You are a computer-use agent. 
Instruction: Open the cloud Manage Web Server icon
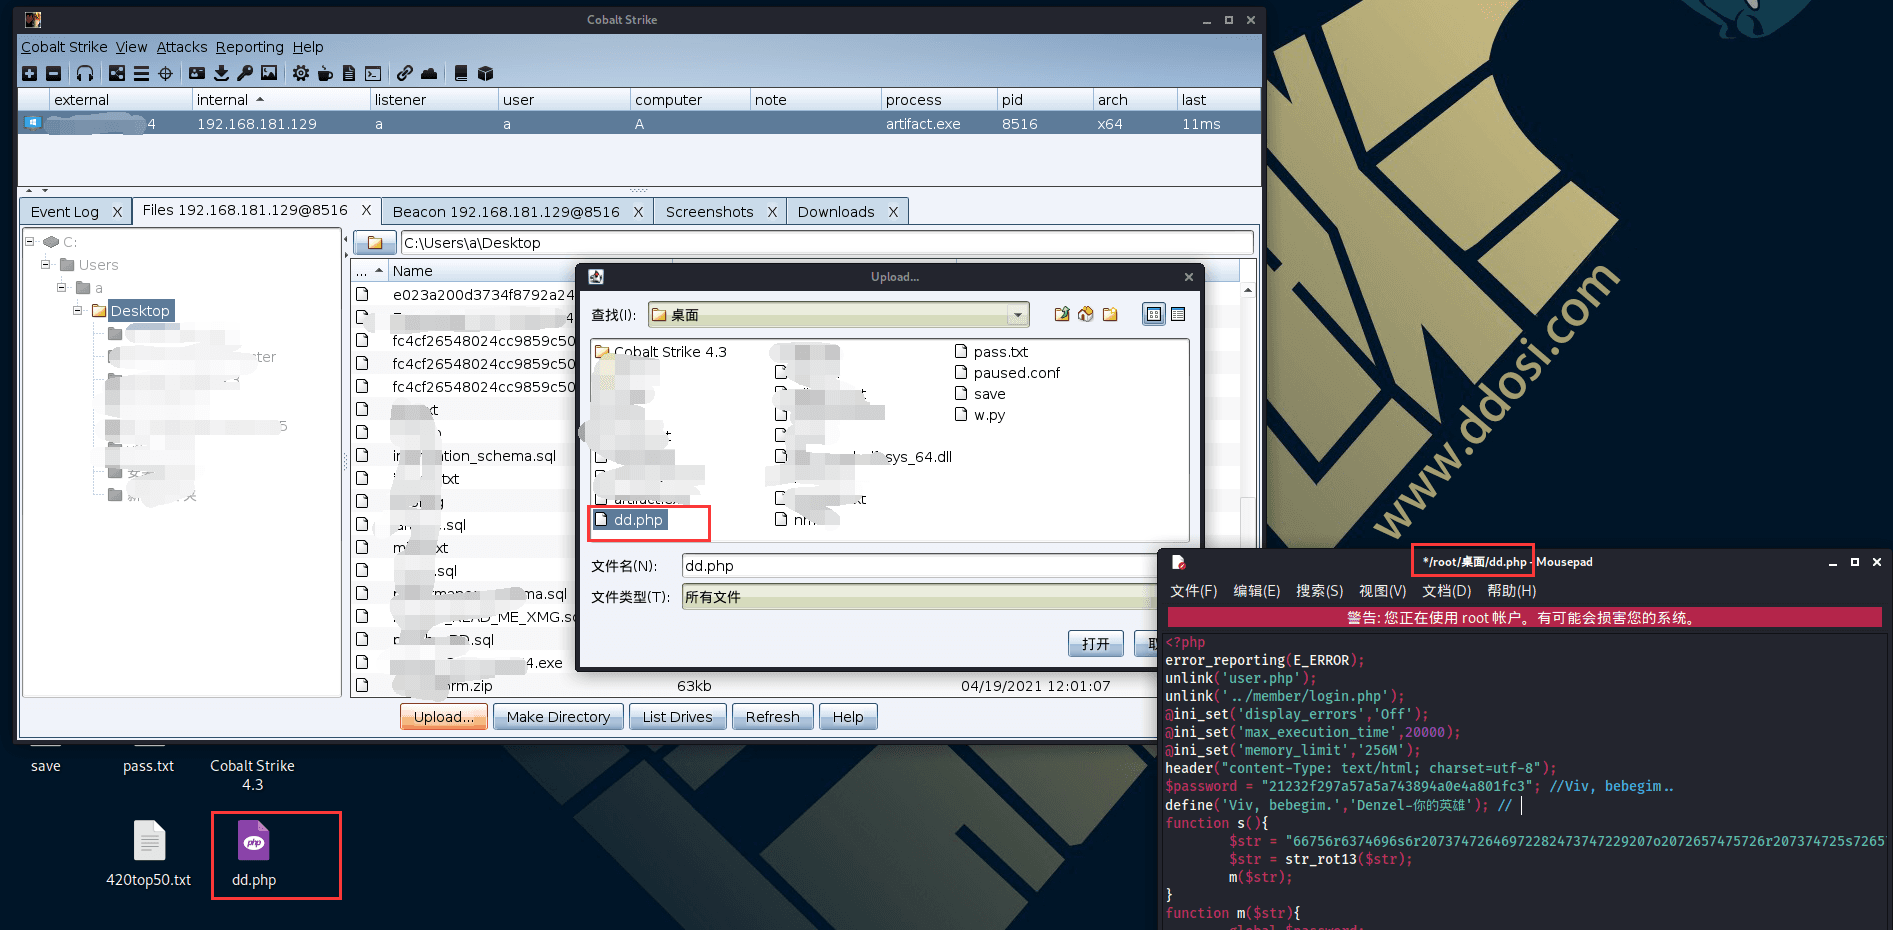(x=429, y=73)
